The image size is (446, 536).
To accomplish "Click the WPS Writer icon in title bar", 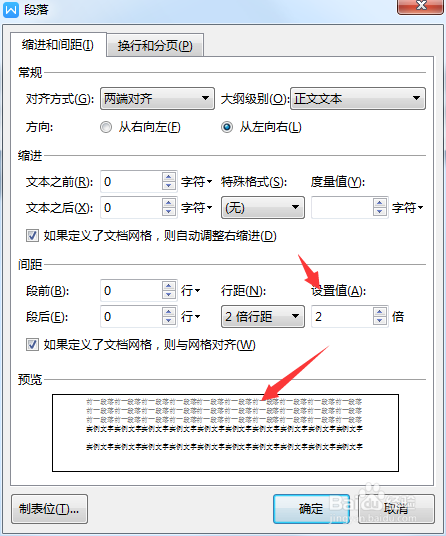I will (x=11, y=10).
